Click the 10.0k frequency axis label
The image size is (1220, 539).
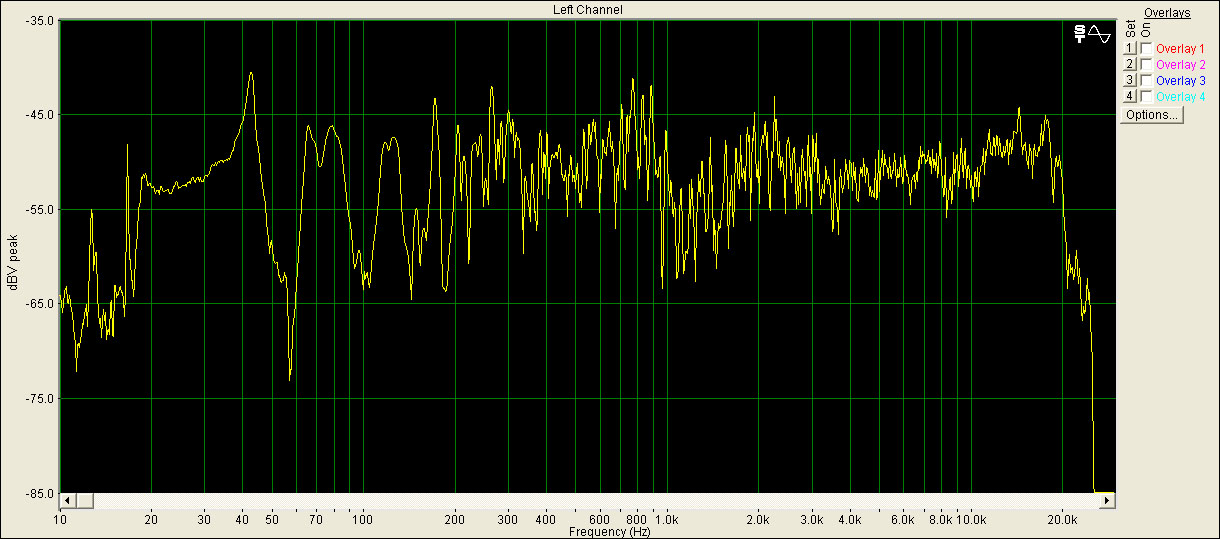point(970,520)
